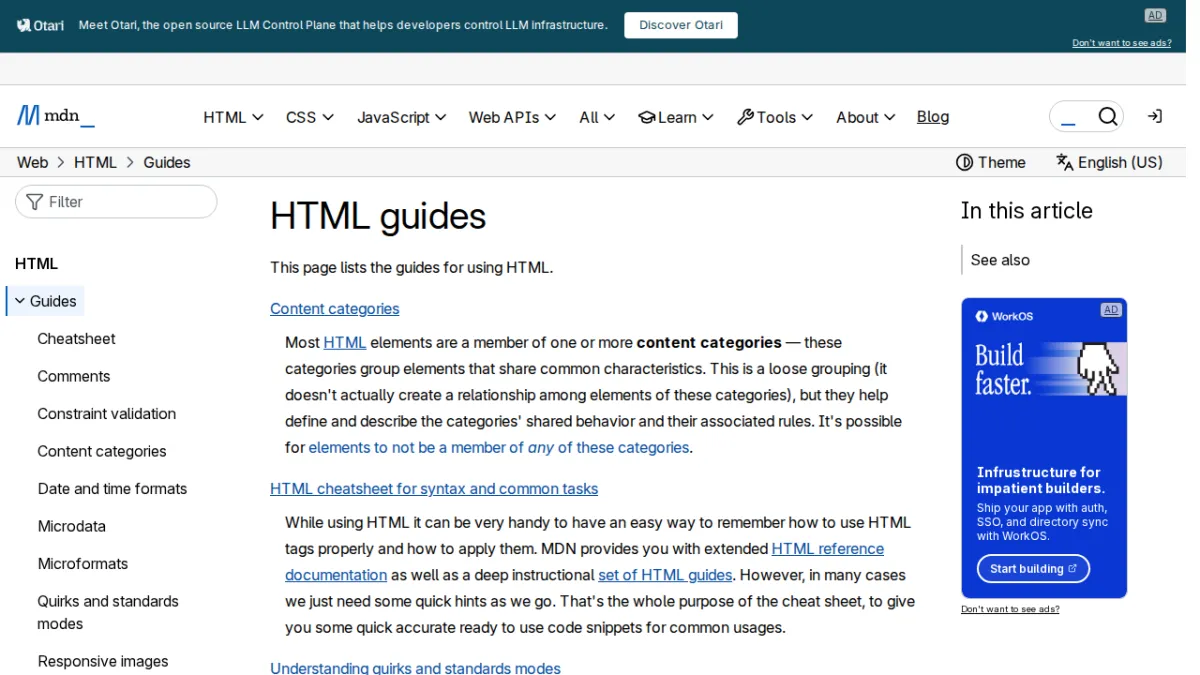Select Cheatsheet in the sidebar
This screenshot has width=1200, height=675.
pos(77,339)
